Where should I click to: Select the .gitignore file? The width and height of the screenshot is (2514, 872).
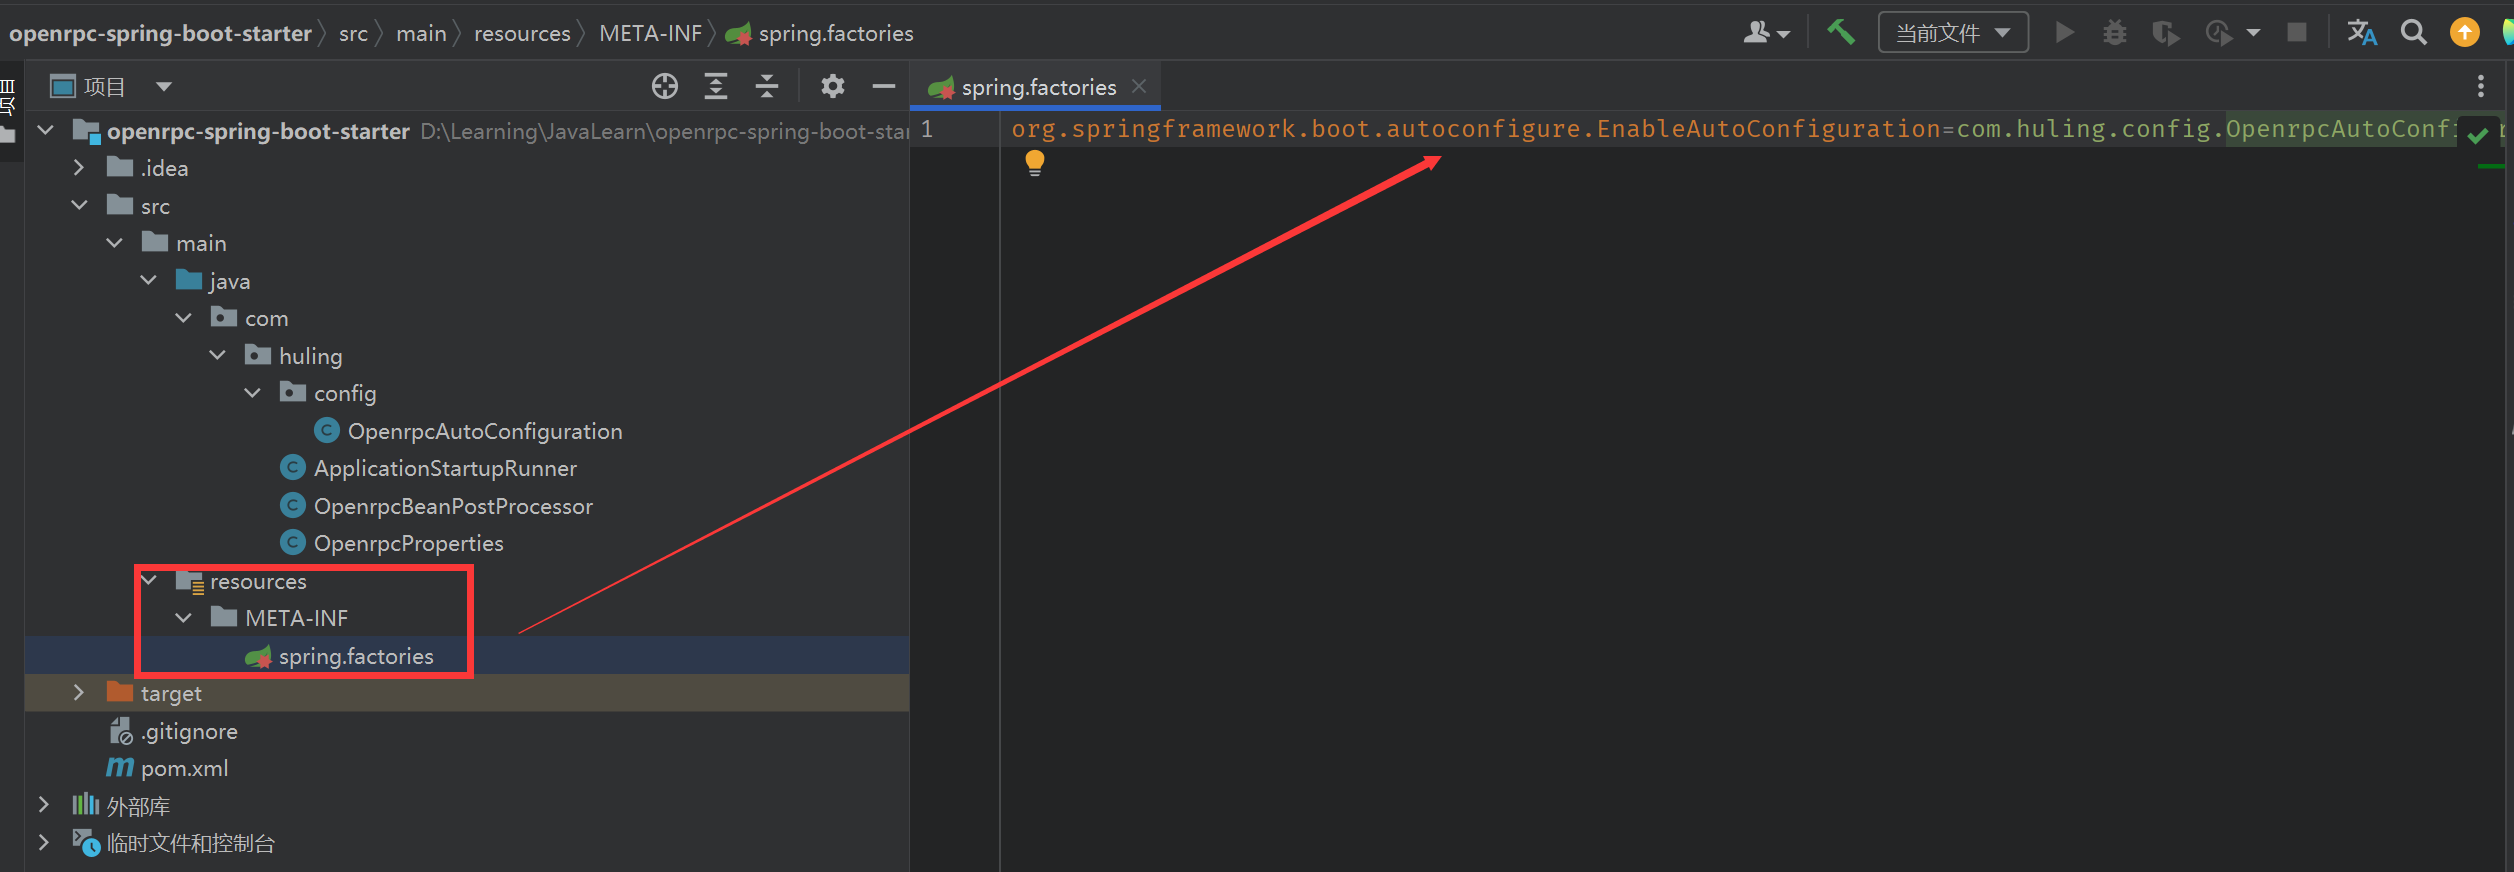189,731
